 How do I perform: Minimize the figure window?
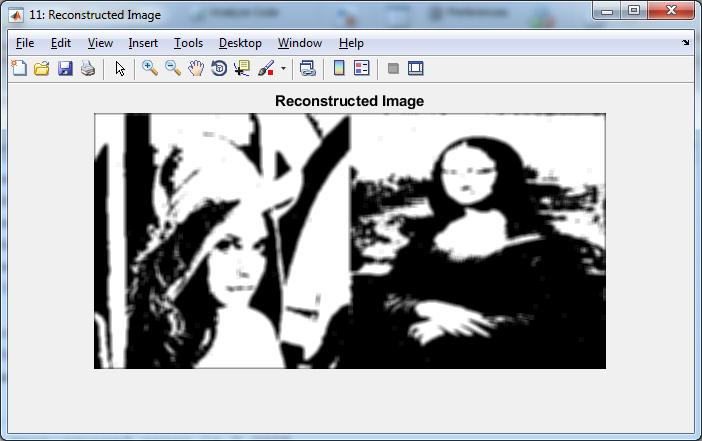pos(607,11)
